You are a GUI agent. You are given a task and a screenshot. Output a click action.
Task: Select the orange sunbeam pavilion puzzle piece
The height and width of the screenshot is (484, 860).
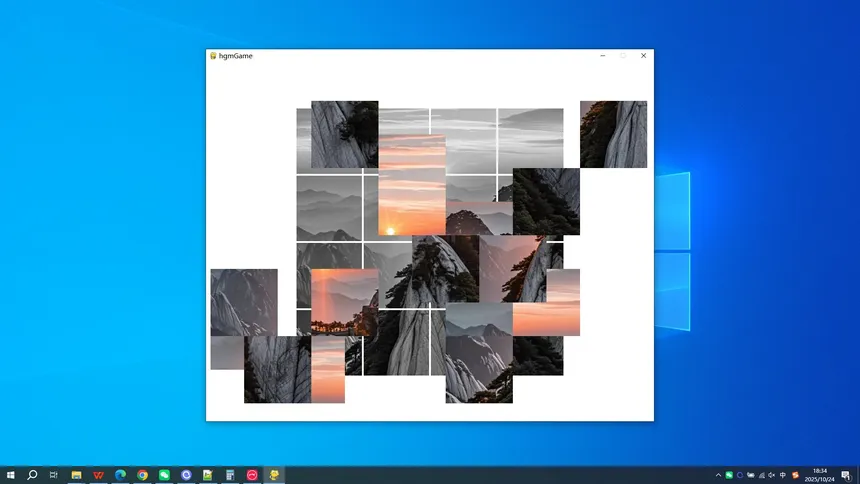pyautogui.click(x=344, y=301)
